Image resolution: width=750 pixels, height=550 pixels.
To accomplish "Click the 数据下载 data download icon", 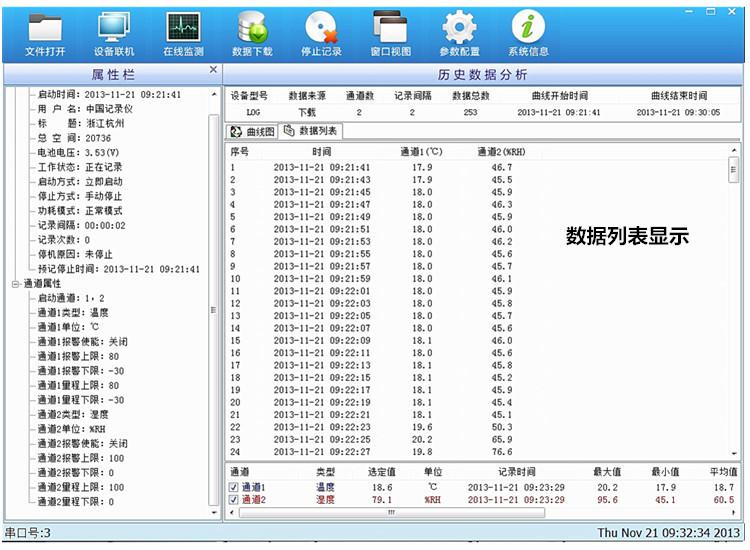I will point(251,32).
